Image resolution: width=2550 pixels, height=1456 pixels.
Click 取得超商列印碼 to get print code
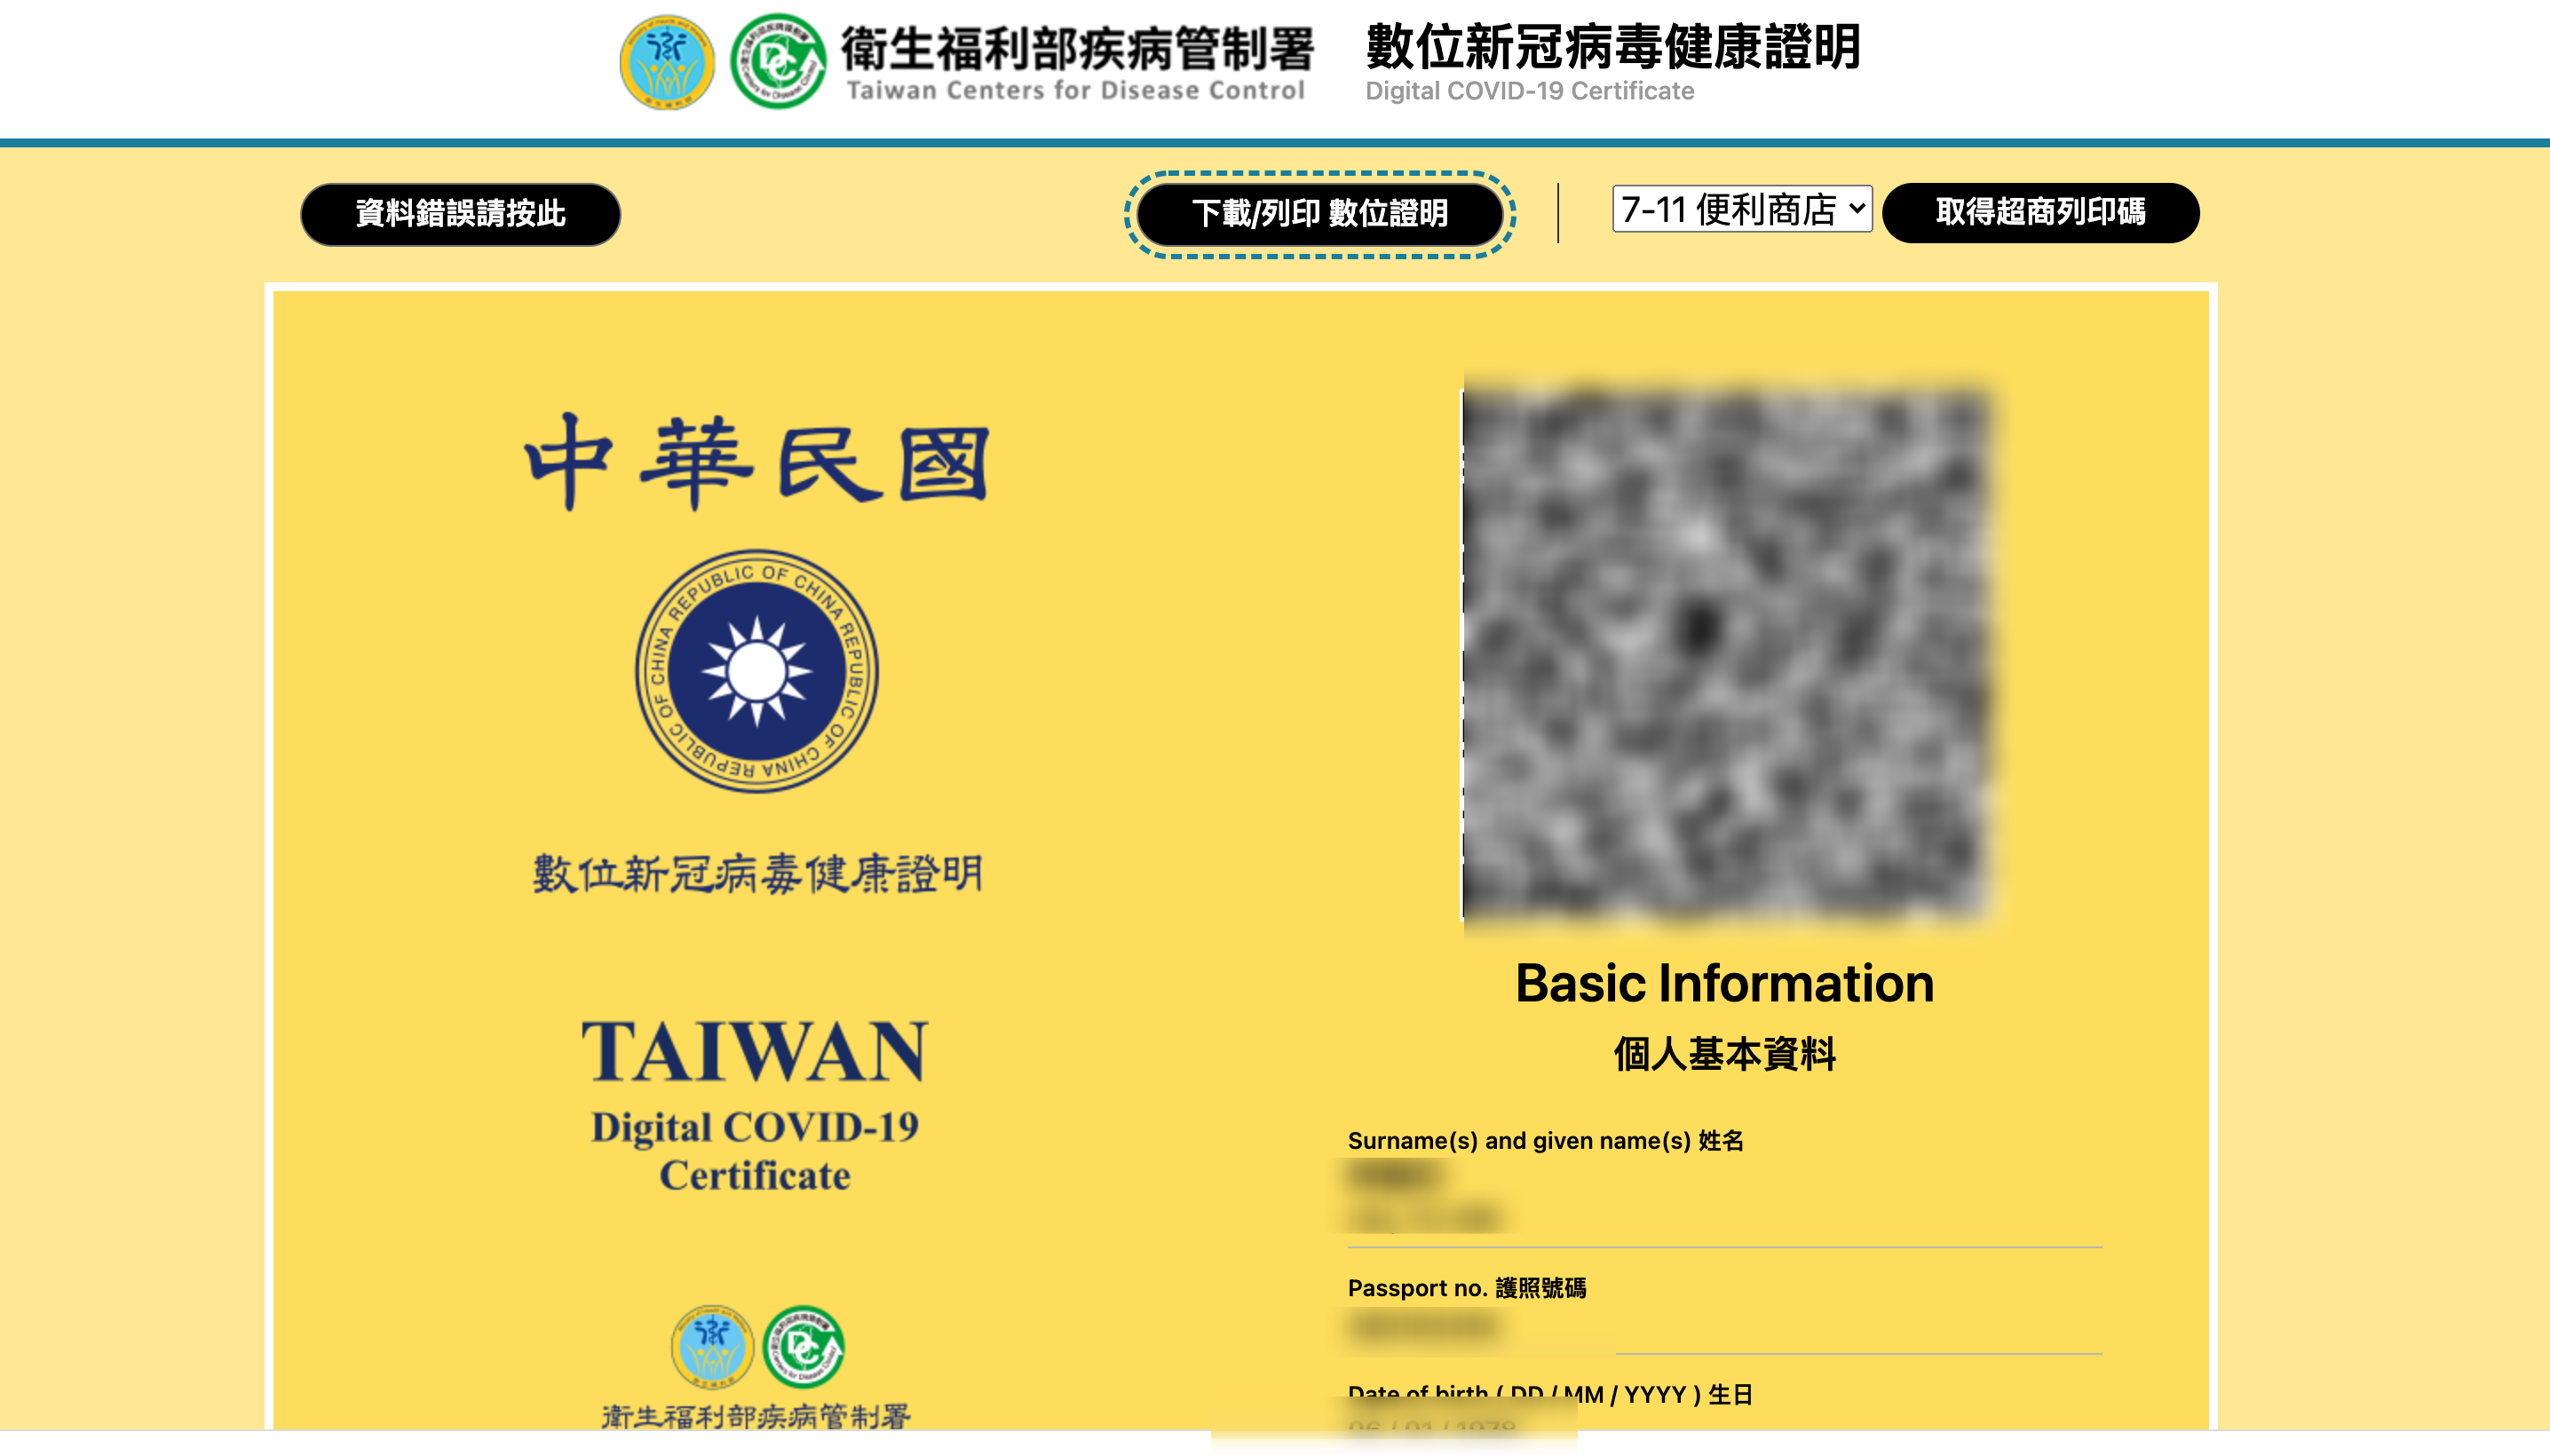[2040, 212]
